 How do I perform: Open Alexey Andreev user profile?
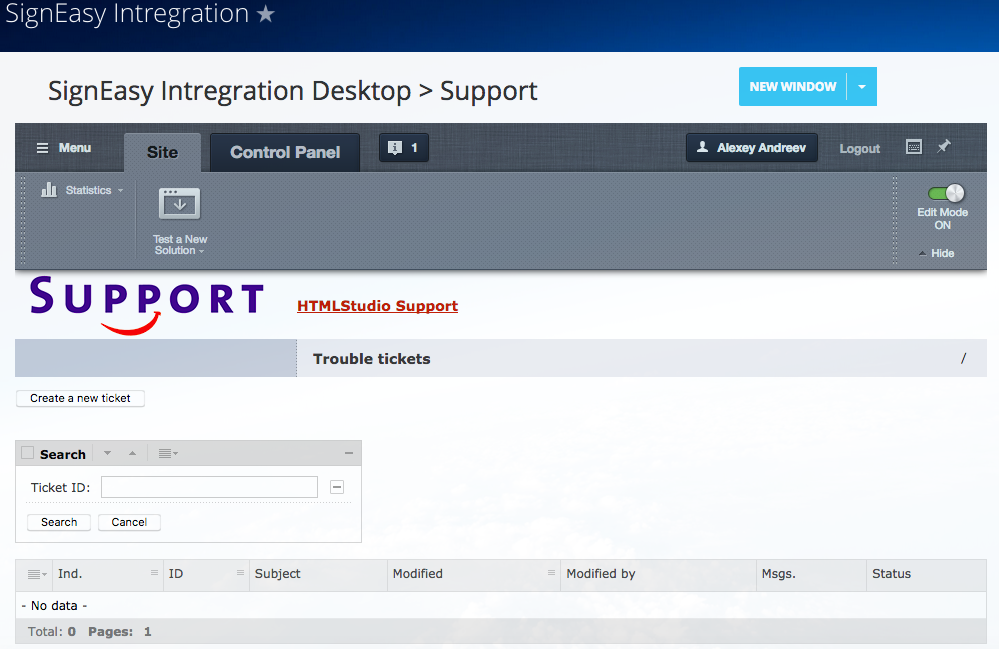pos(752,148)
